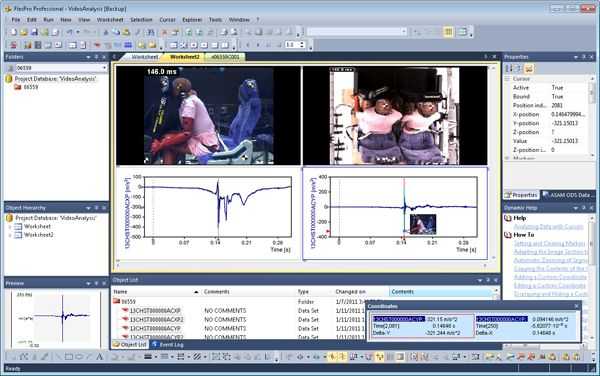Toggle the highlighted cursor-tracking icon in bottom toolbar
This screenshot has width=600, height=376.
(x=380, y=357)
